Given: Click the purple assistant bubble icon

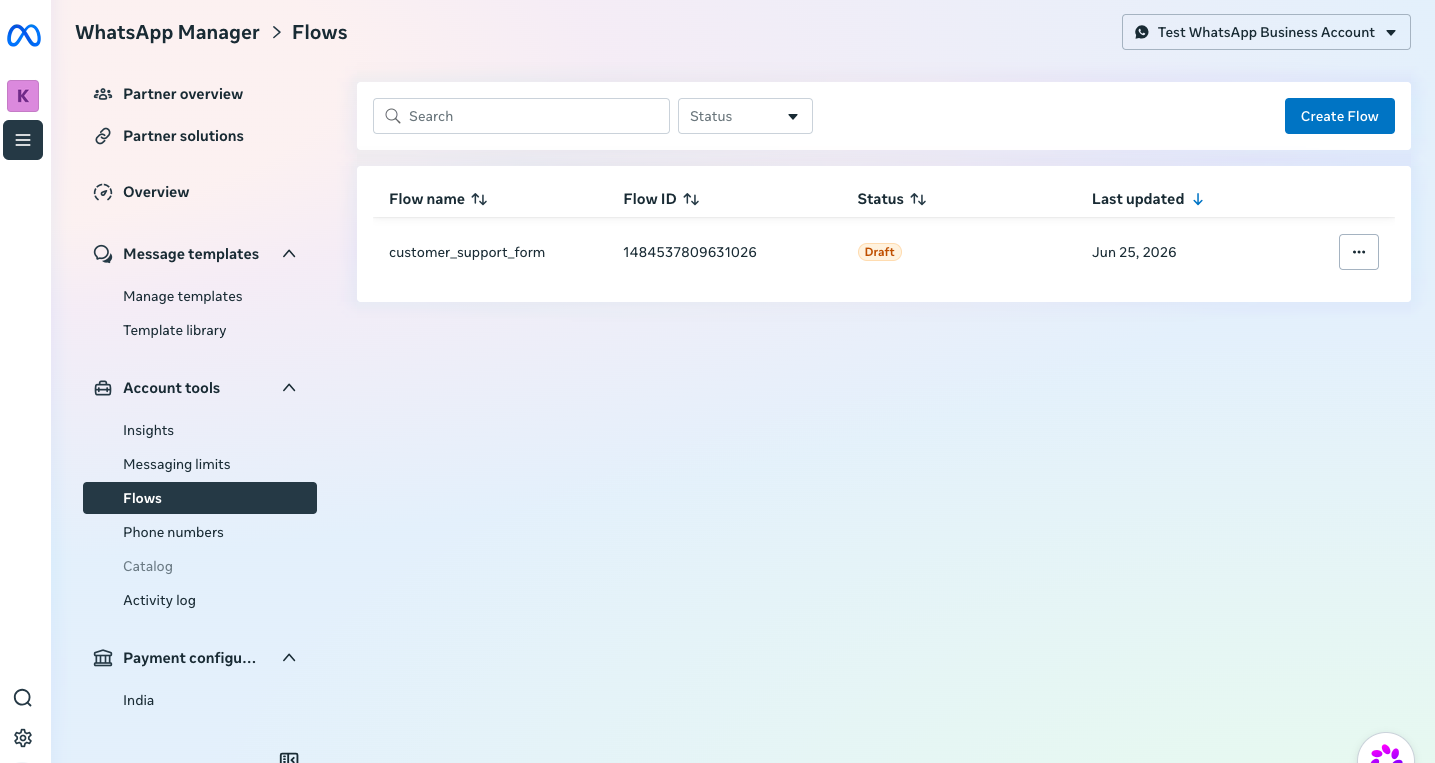Looking at the screenshot, I should pos(1386,752).
